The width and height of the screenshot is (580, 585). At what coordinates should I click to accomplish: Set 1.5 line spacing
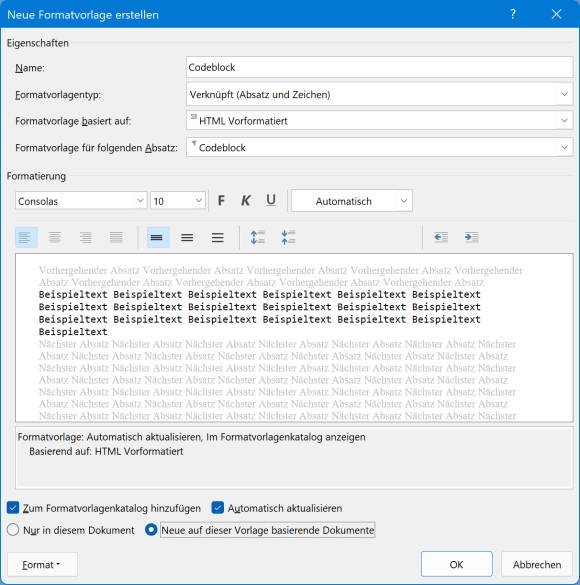pyautogui.click(x=187, y=237)
